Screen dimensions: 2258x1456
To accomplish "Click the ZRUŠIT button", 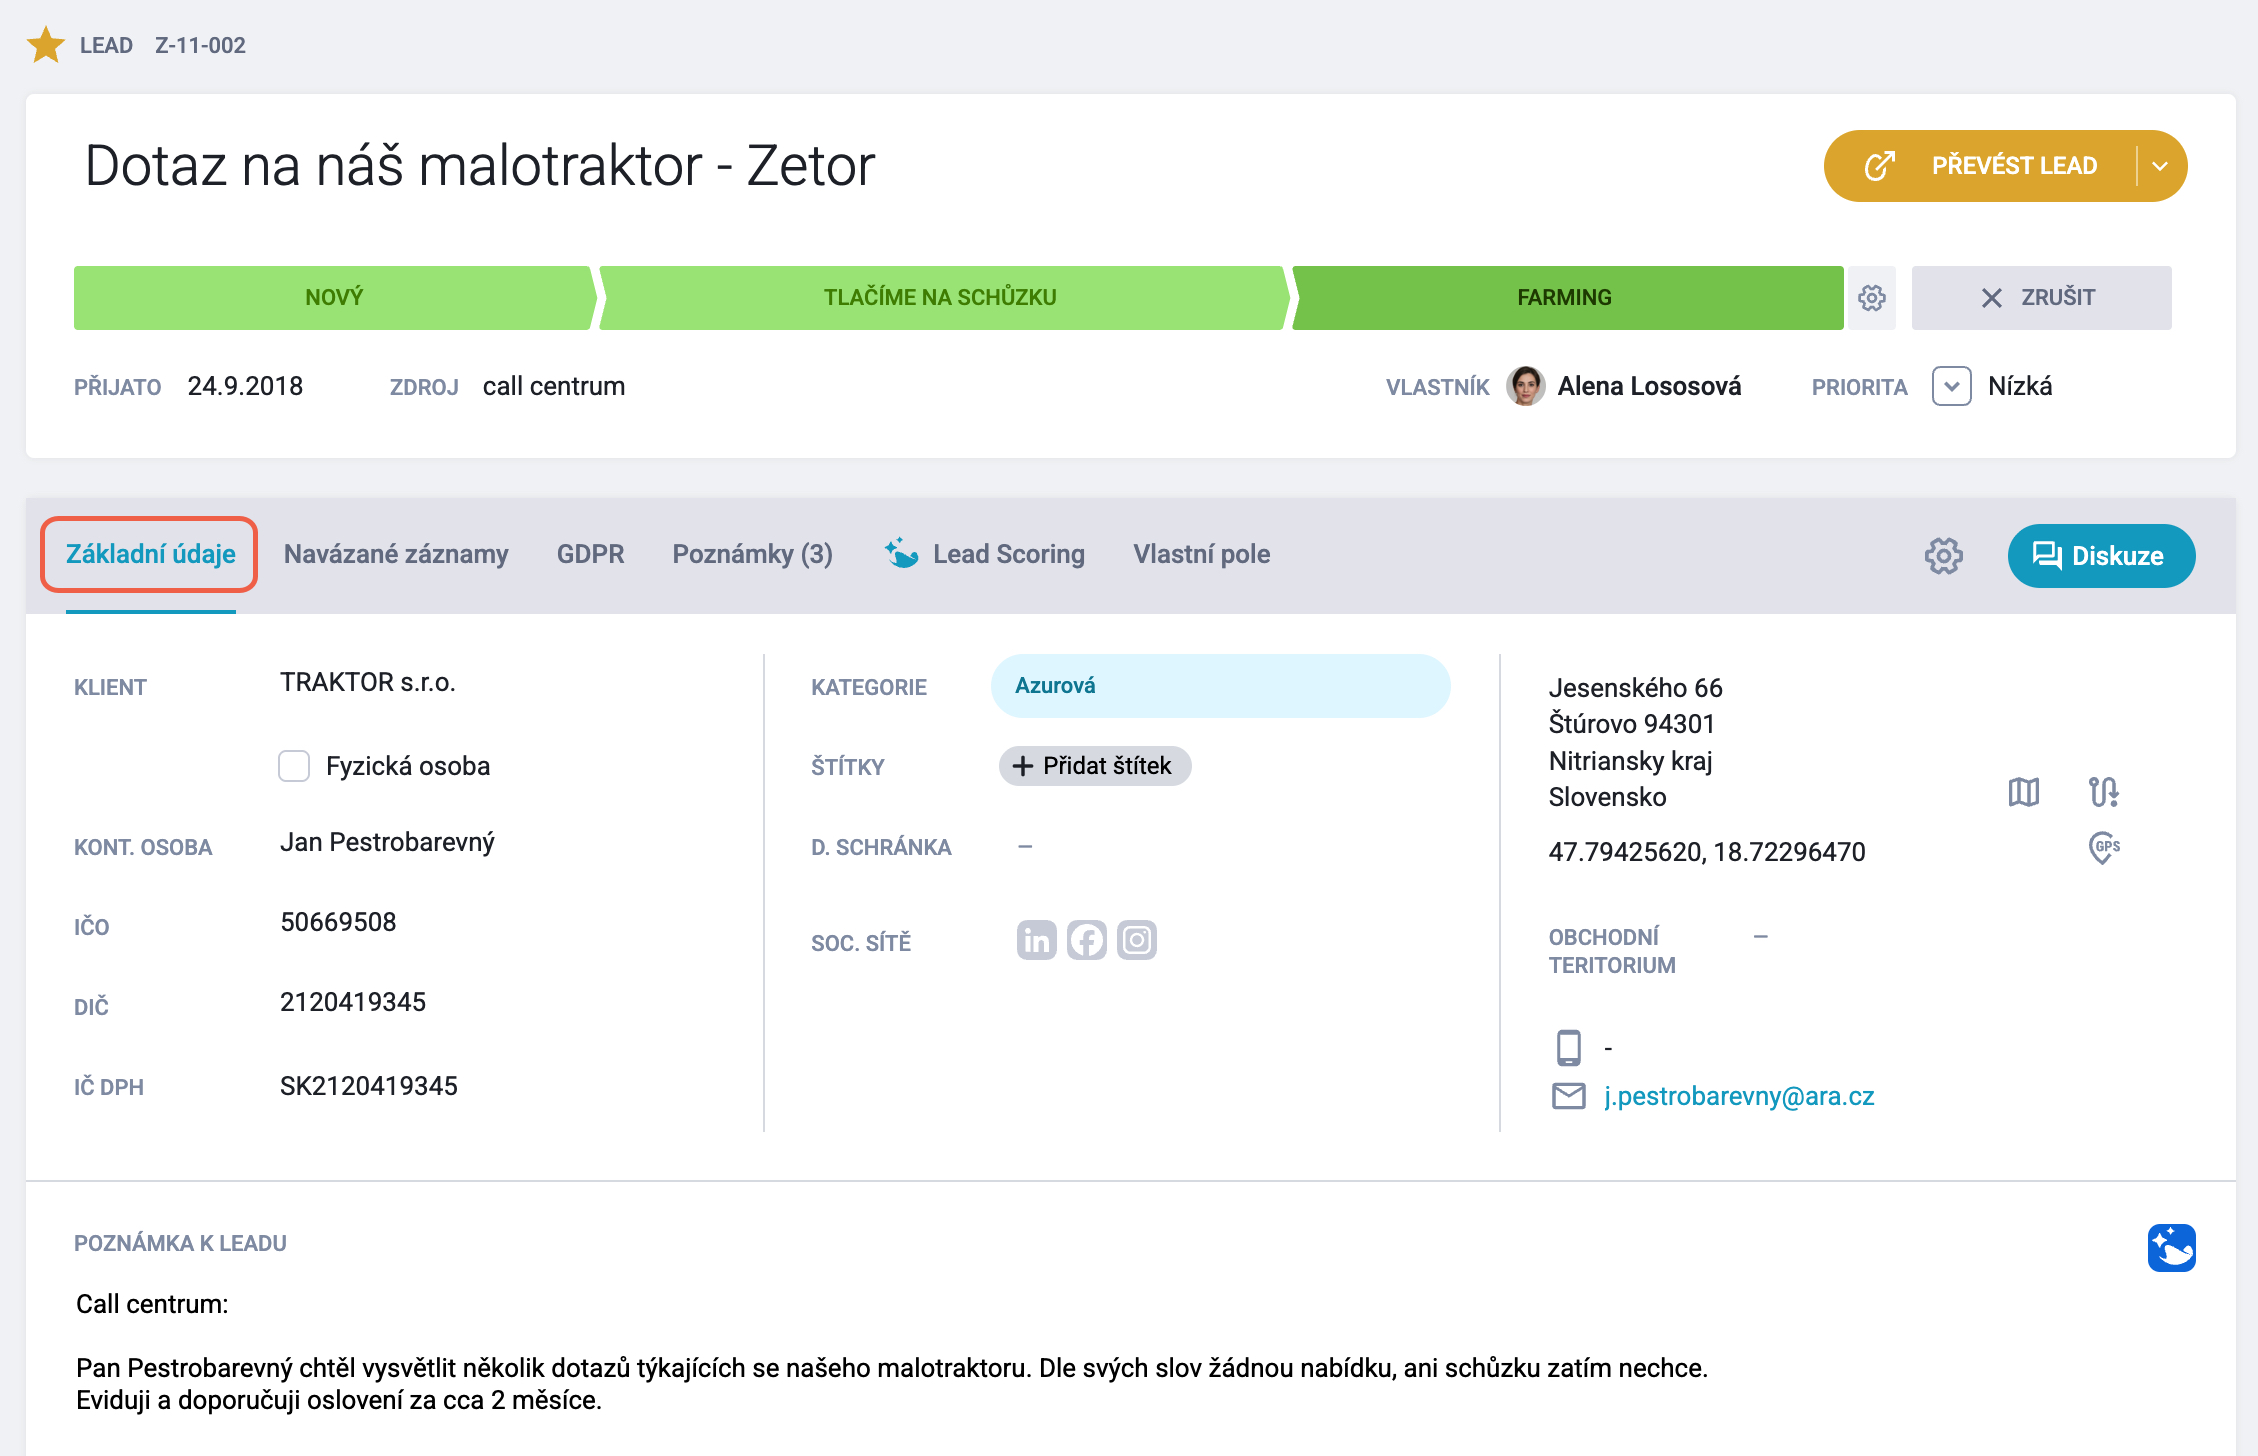I will [2041, 297].
